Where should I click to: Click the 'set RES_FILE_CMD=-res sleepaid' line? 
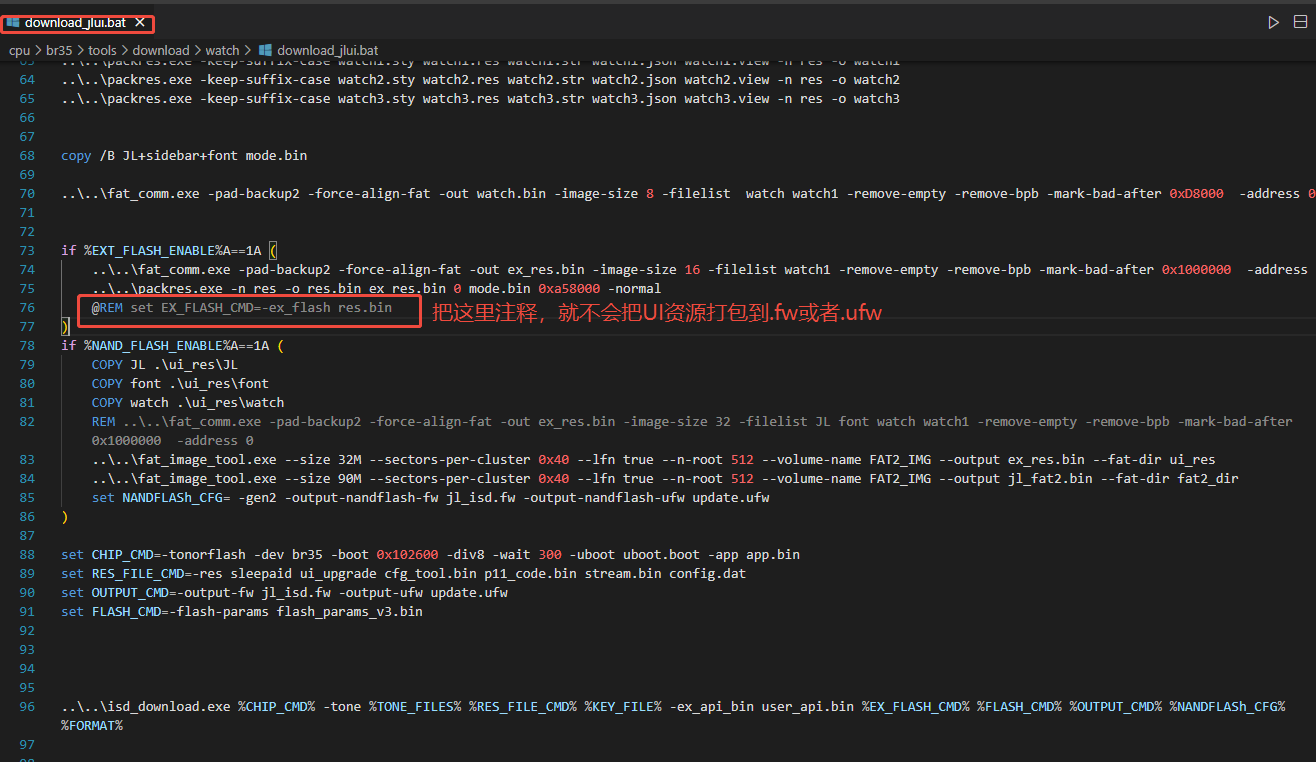tap(403, 574)
